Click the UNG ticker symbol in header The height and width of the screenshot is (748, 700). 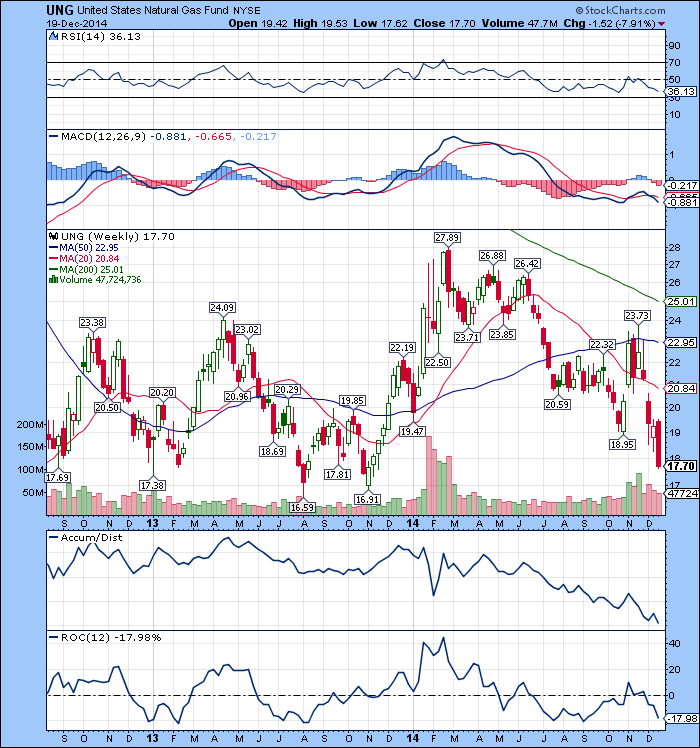click(x=60, y=10)
